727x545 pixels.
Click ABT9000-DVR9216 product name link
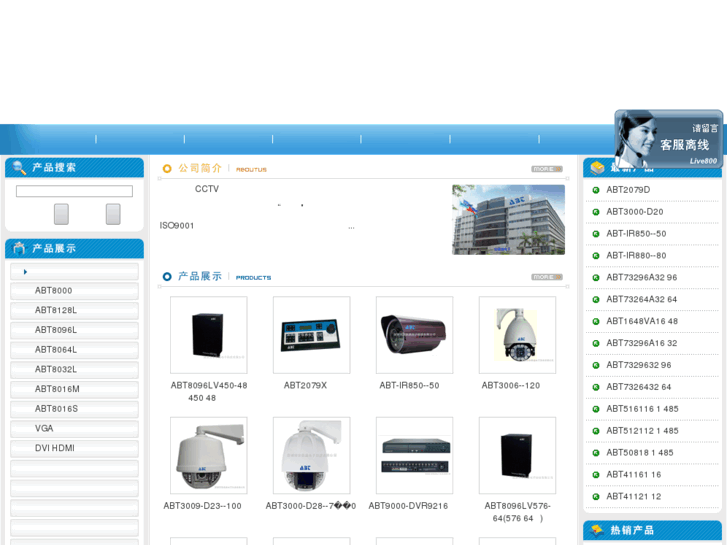pos(408,506)
